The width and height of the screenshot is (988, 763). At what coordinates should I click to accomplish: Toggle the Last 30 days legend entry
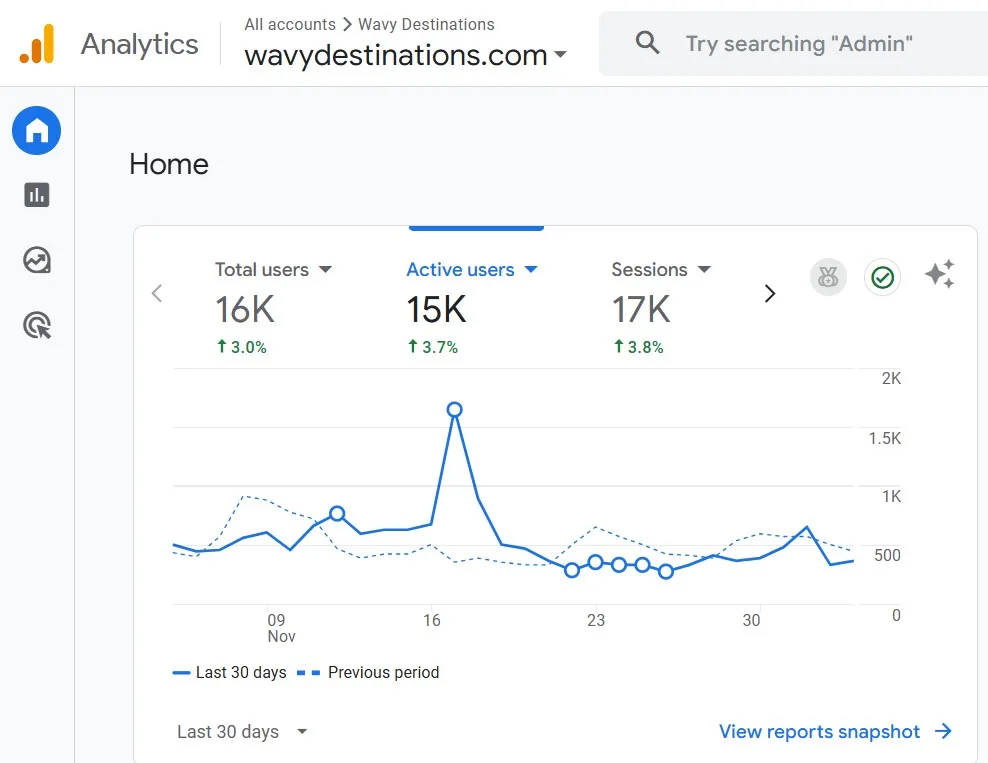coord(230,672)
